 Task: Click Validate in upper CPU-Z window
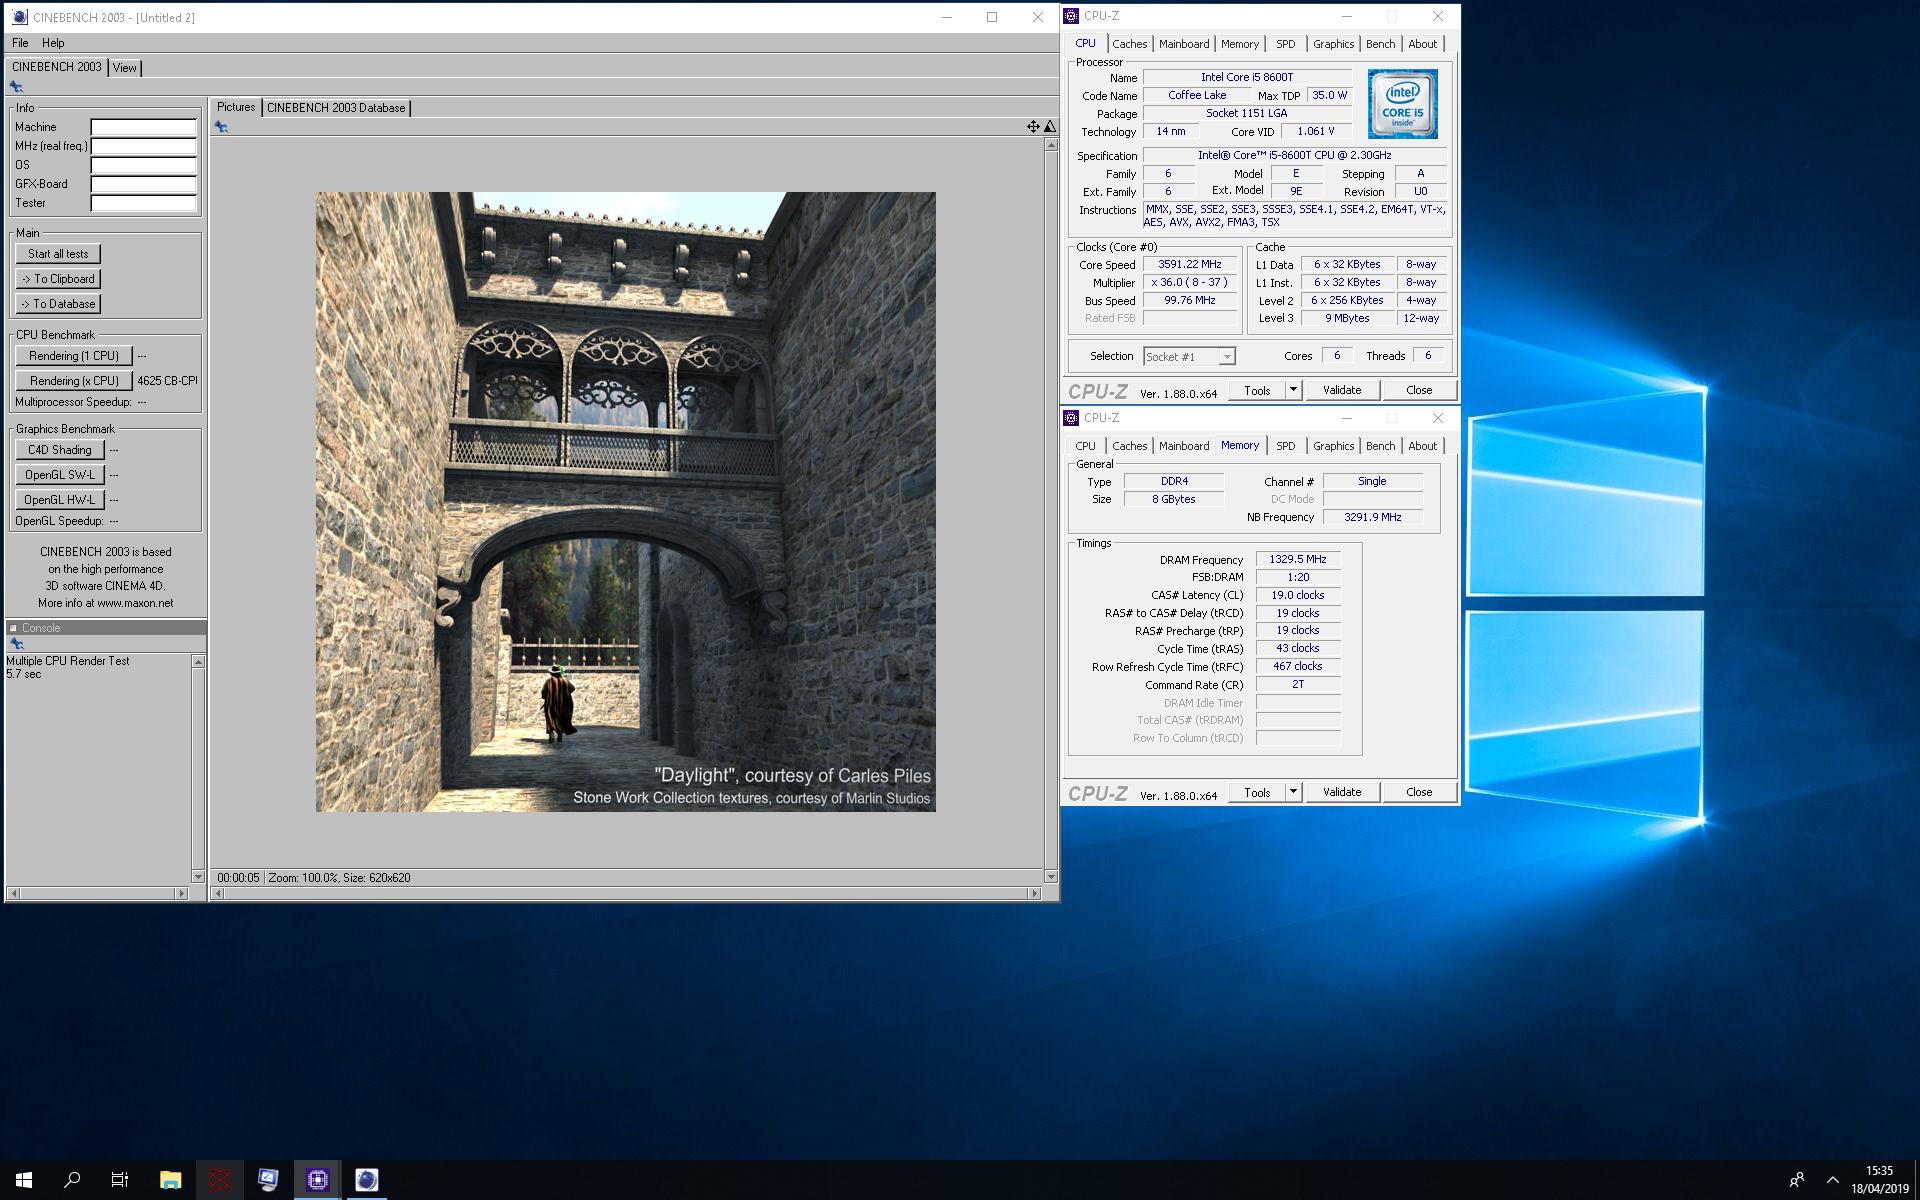1342,390
